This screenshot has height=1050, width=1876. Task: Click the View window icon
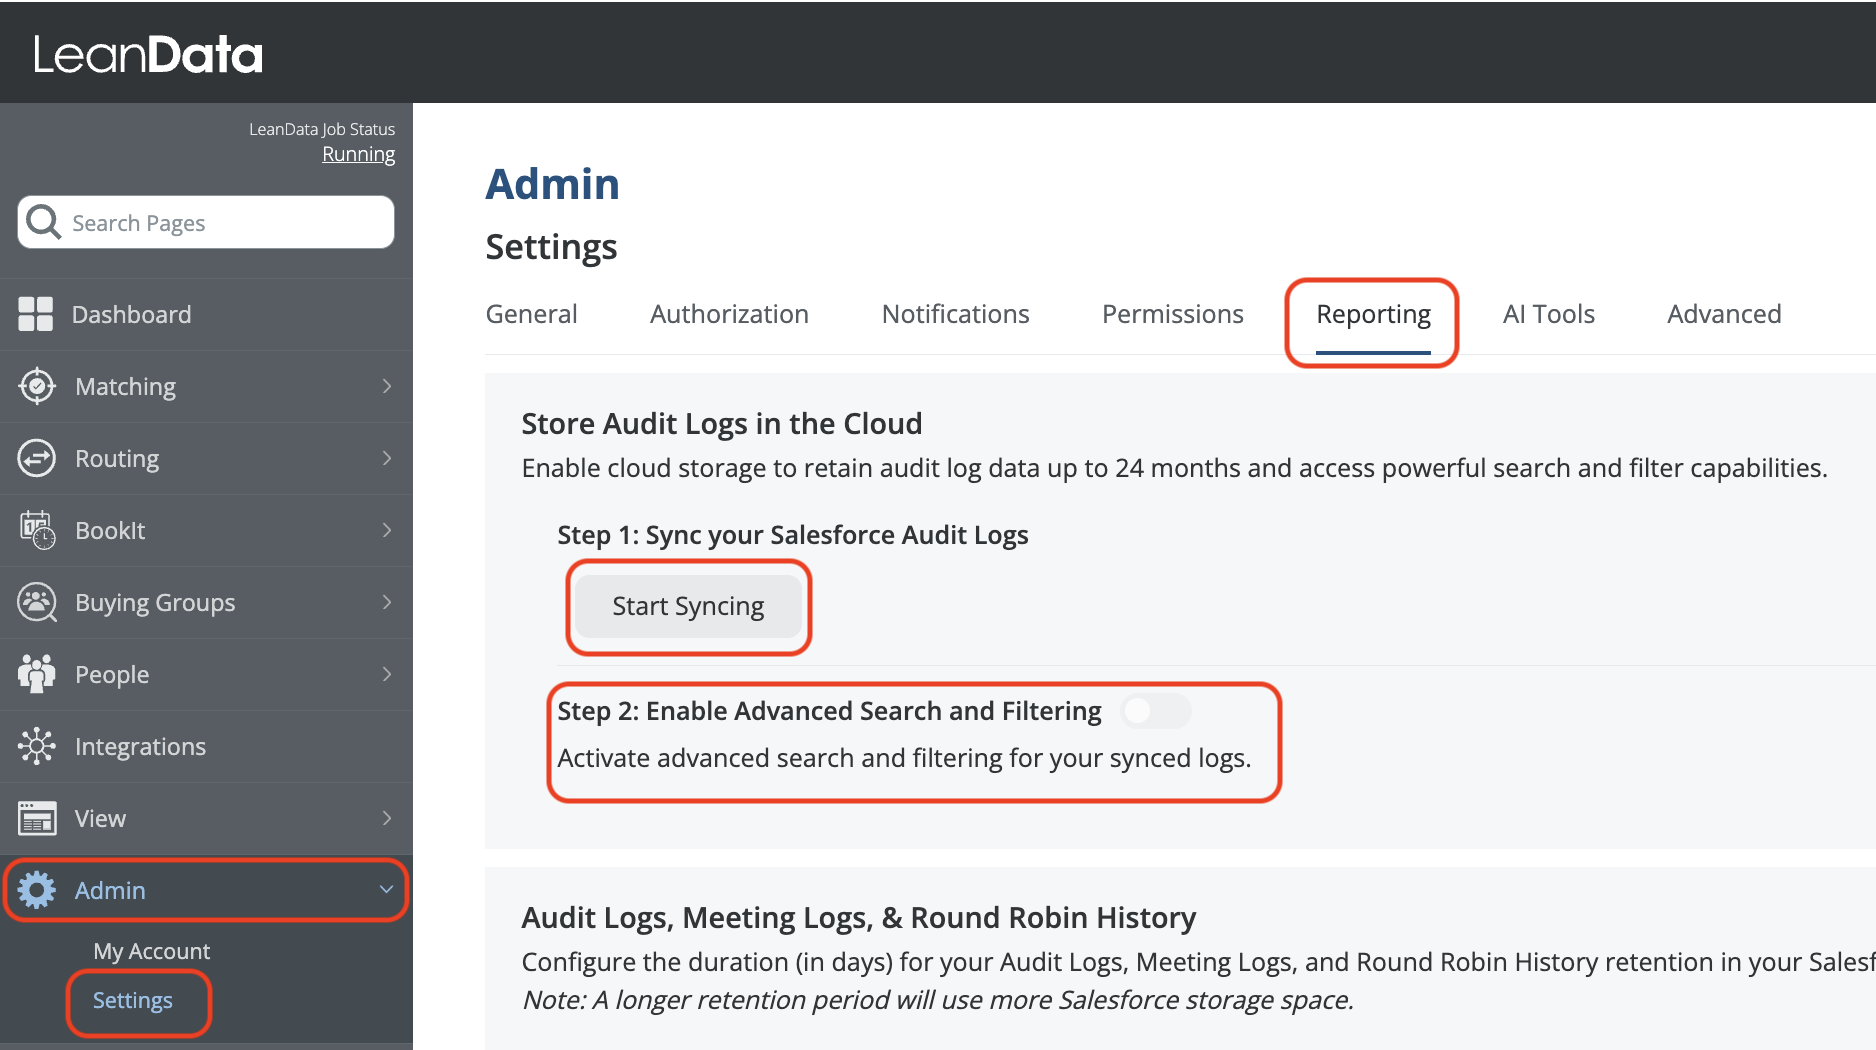(37, 818)
